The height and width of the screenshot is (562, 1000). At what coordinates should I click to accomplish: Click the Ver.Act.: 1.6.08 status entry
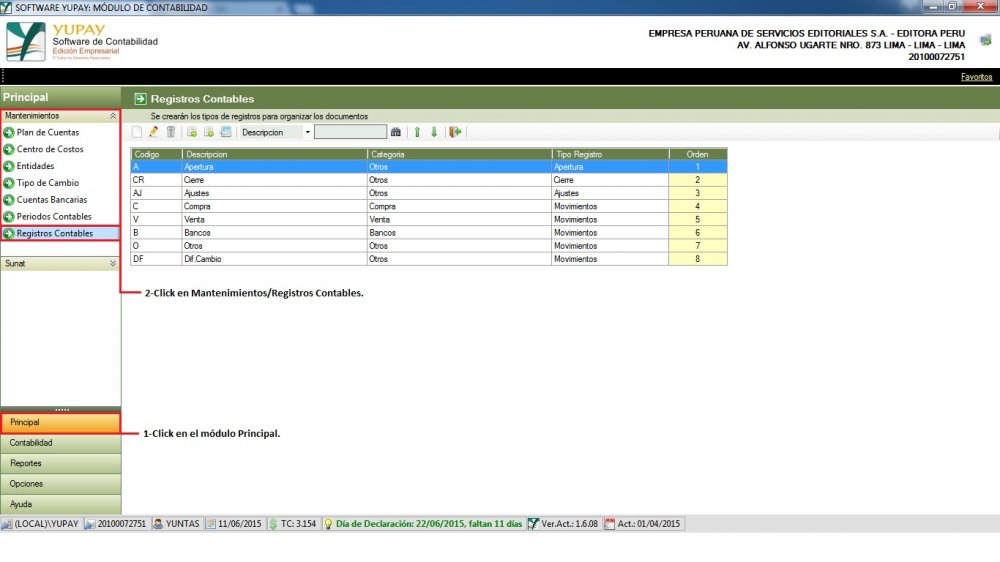point(564,524)
